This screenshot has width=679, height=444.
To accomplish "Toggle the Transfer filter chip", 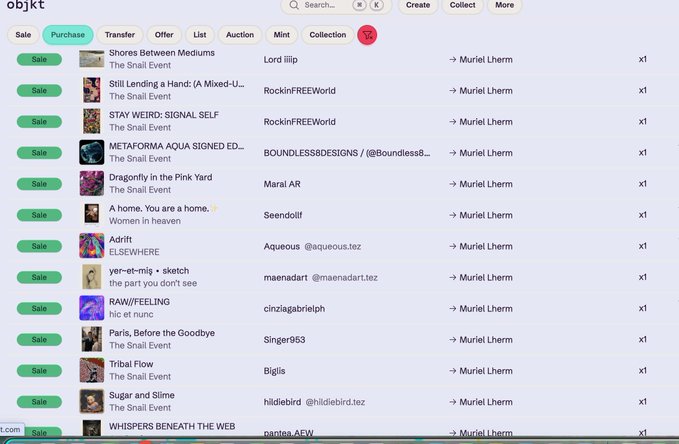I will [x=120, y=35].
